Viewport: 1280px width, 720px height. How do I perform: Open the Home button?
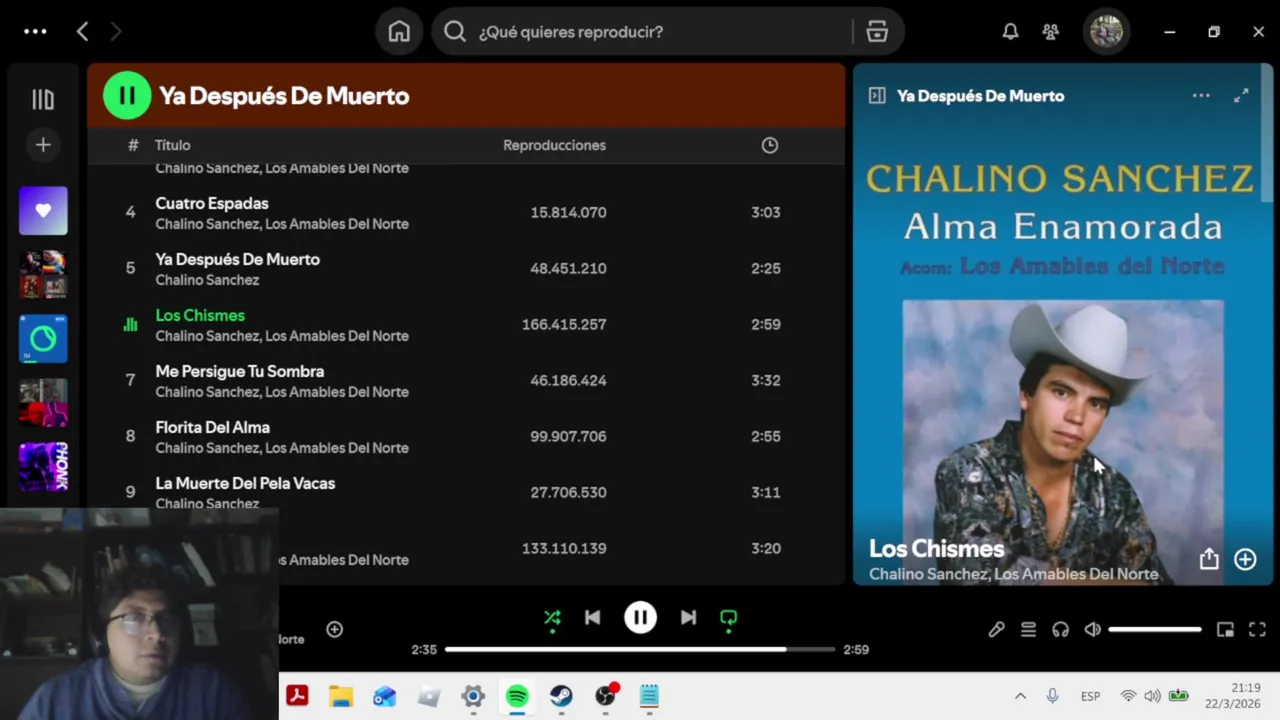point(399,32)
